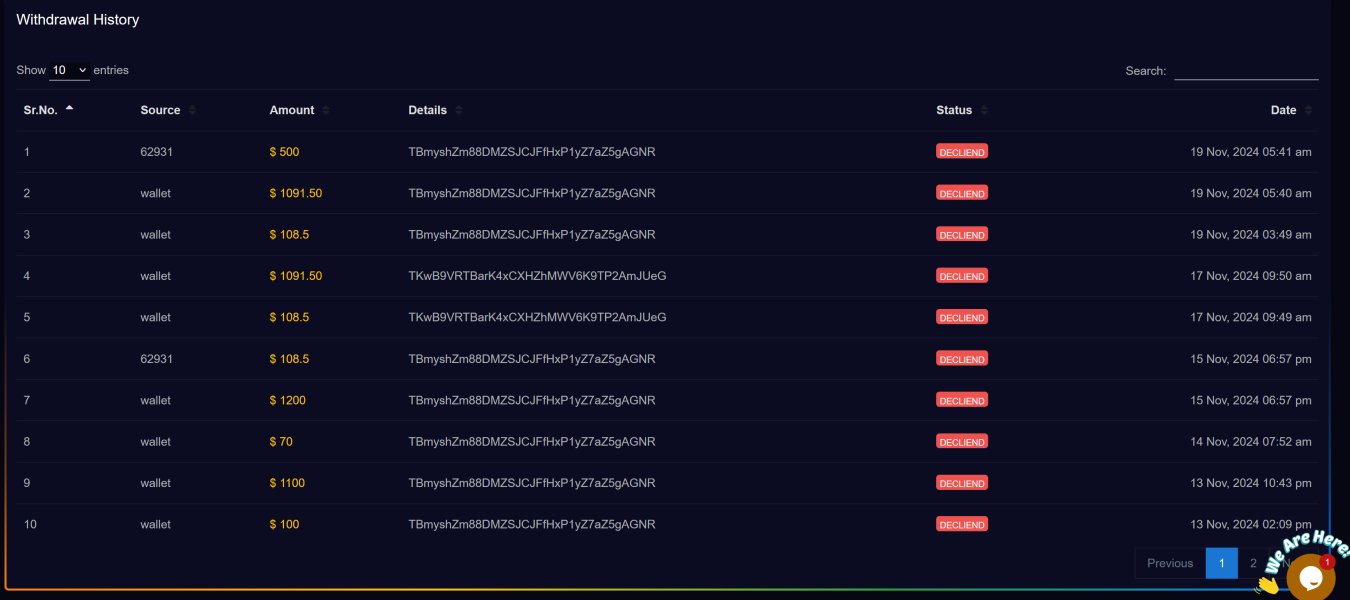Click the Details column sort arrows

(458, 110)
